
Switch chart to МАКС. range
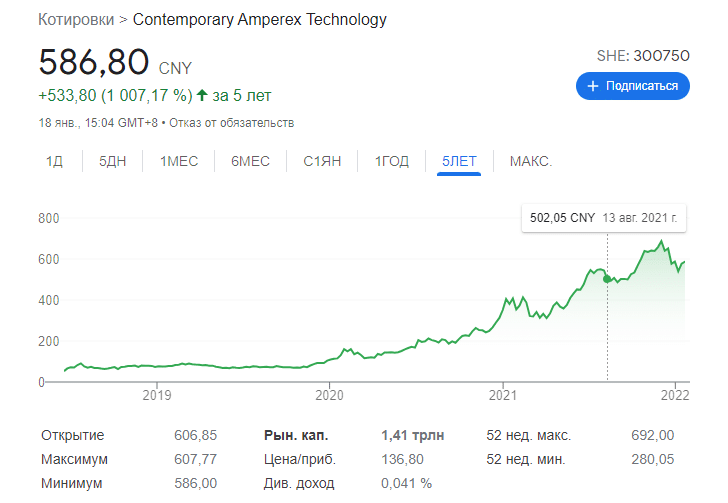[x=531, y=161]
